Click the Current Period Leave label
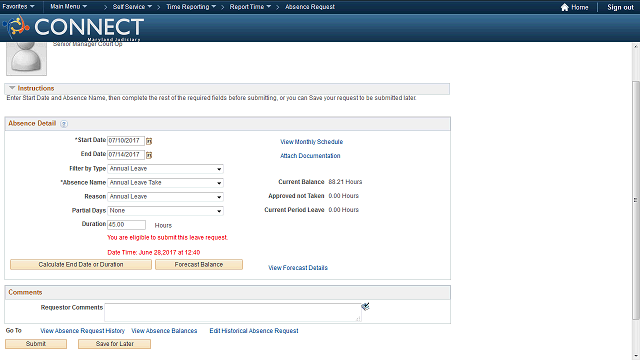This screenshot has height=360, width=640. pos(294,209)
